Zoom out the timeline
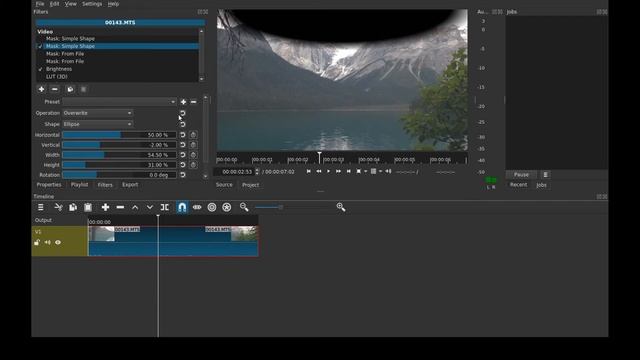The image size is (640, 360). point(244,207)
